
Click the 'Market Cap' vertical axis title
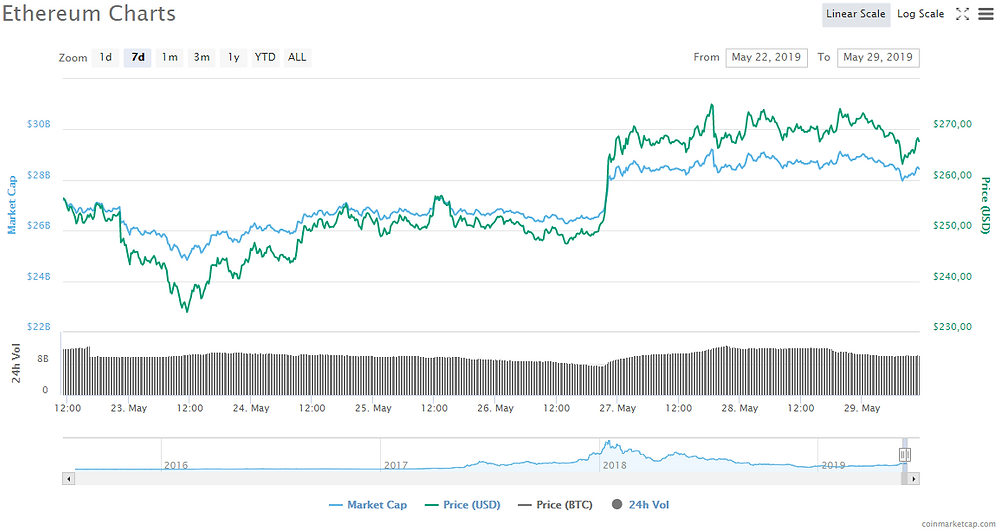[x=11, y=205]
